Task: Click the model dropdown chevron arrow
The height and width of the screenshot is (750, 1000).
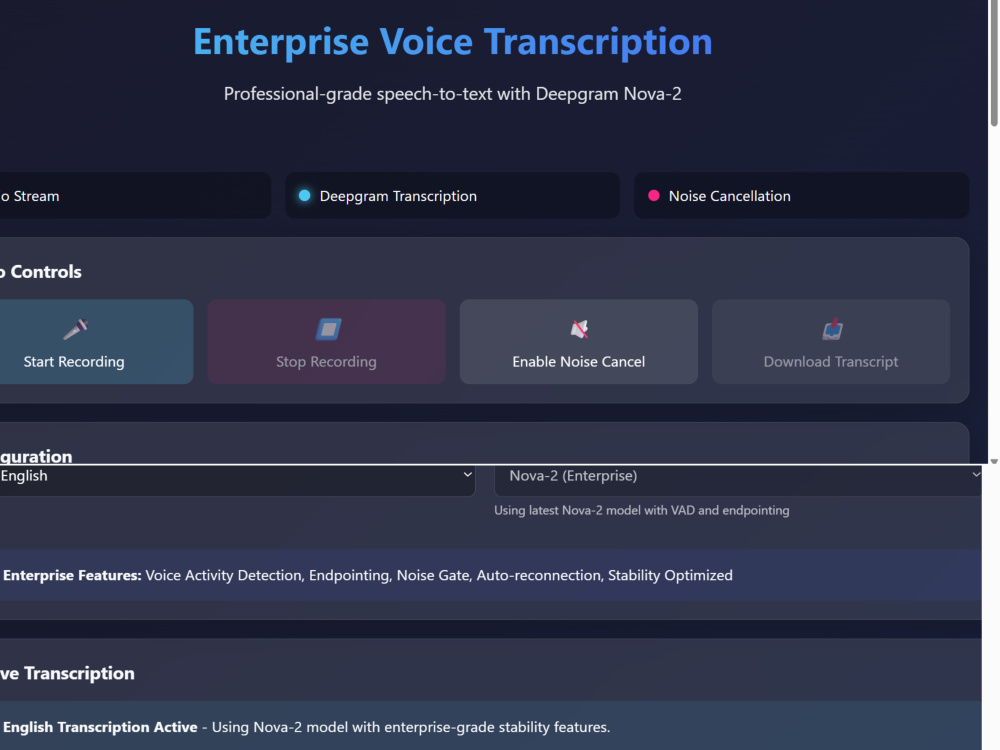Action: (x=976, y=474)
